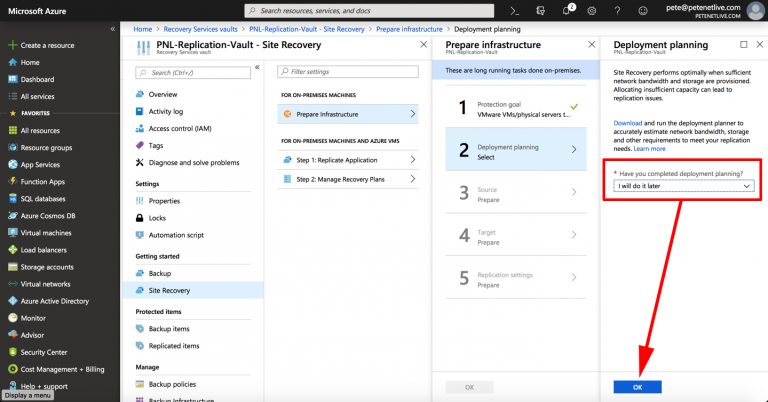Click the Create a resource plus icon
Image resolution: width=768 pixels, height=402 pixels.
pos(13,45)
